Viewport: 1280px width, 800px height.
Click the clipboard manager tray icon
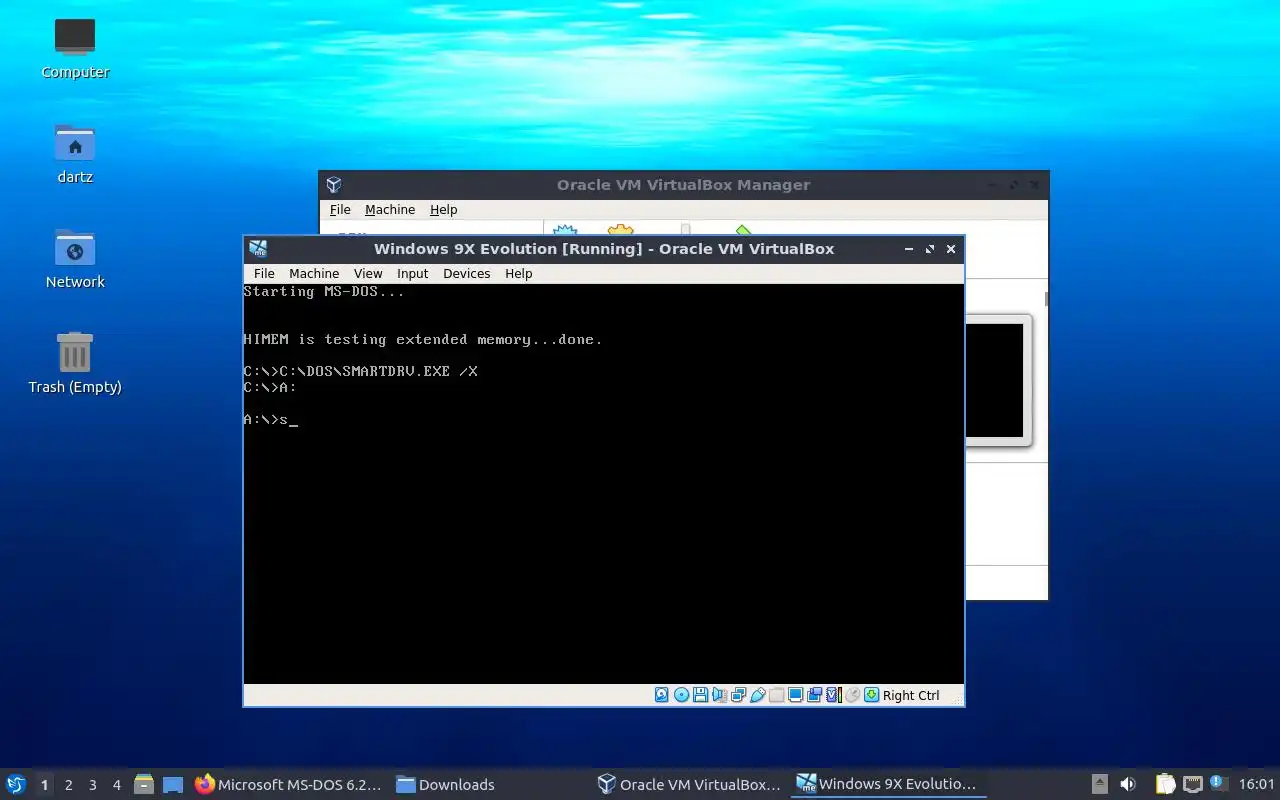(x=1165, y=785)
